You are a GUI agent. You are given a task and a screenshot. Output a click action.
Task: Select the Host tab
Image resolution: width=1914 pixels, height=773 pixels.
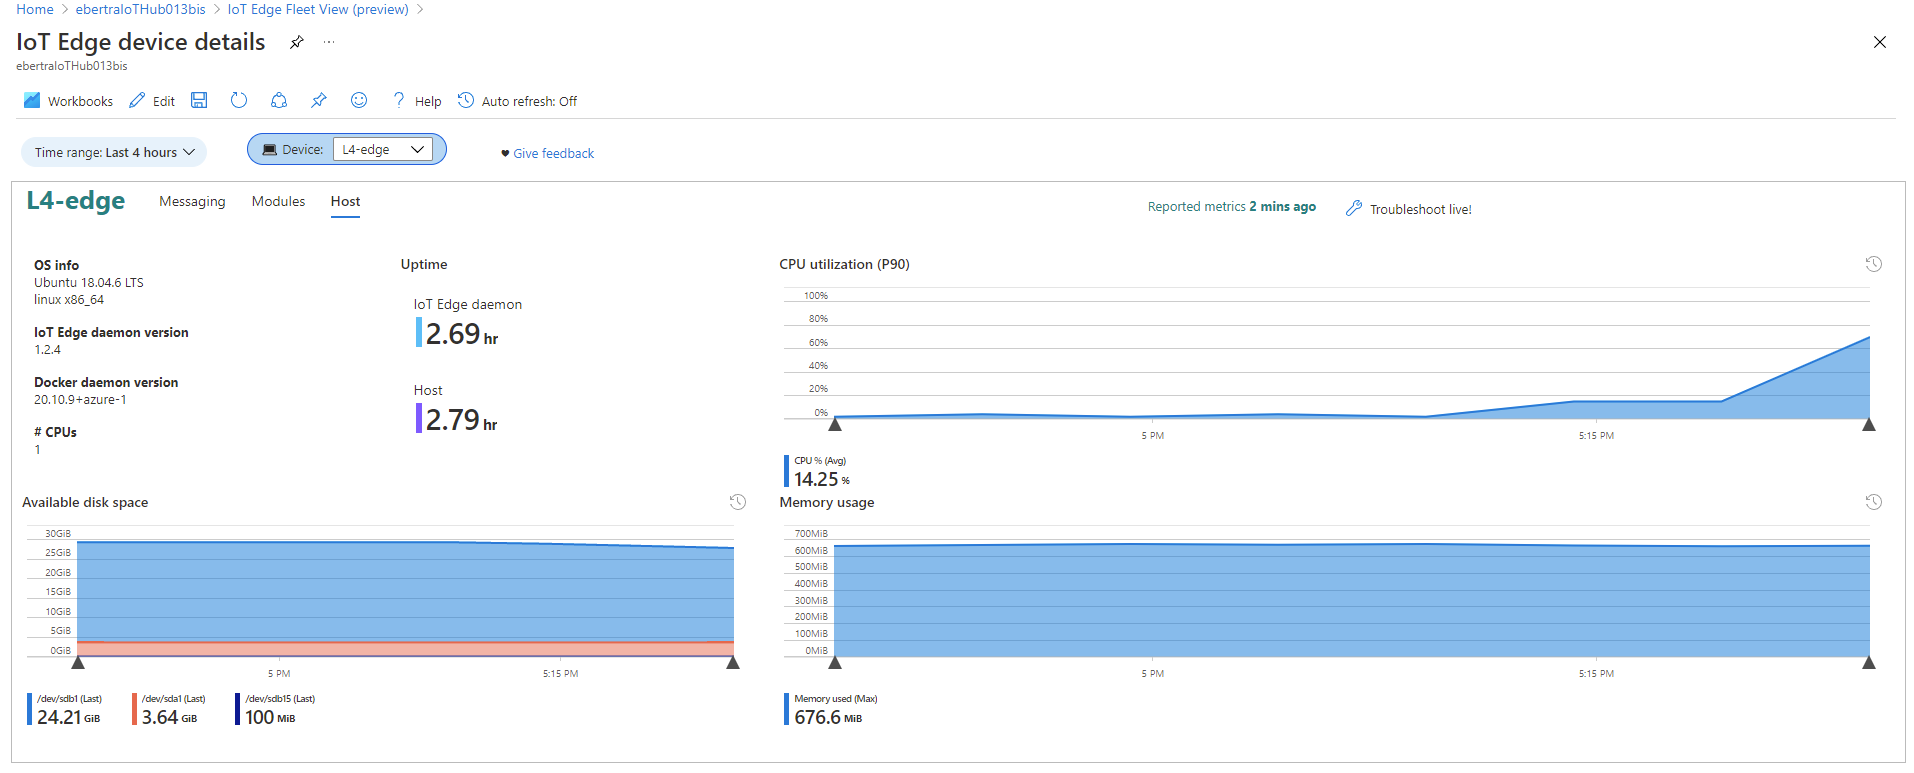[x=345, y=201]
